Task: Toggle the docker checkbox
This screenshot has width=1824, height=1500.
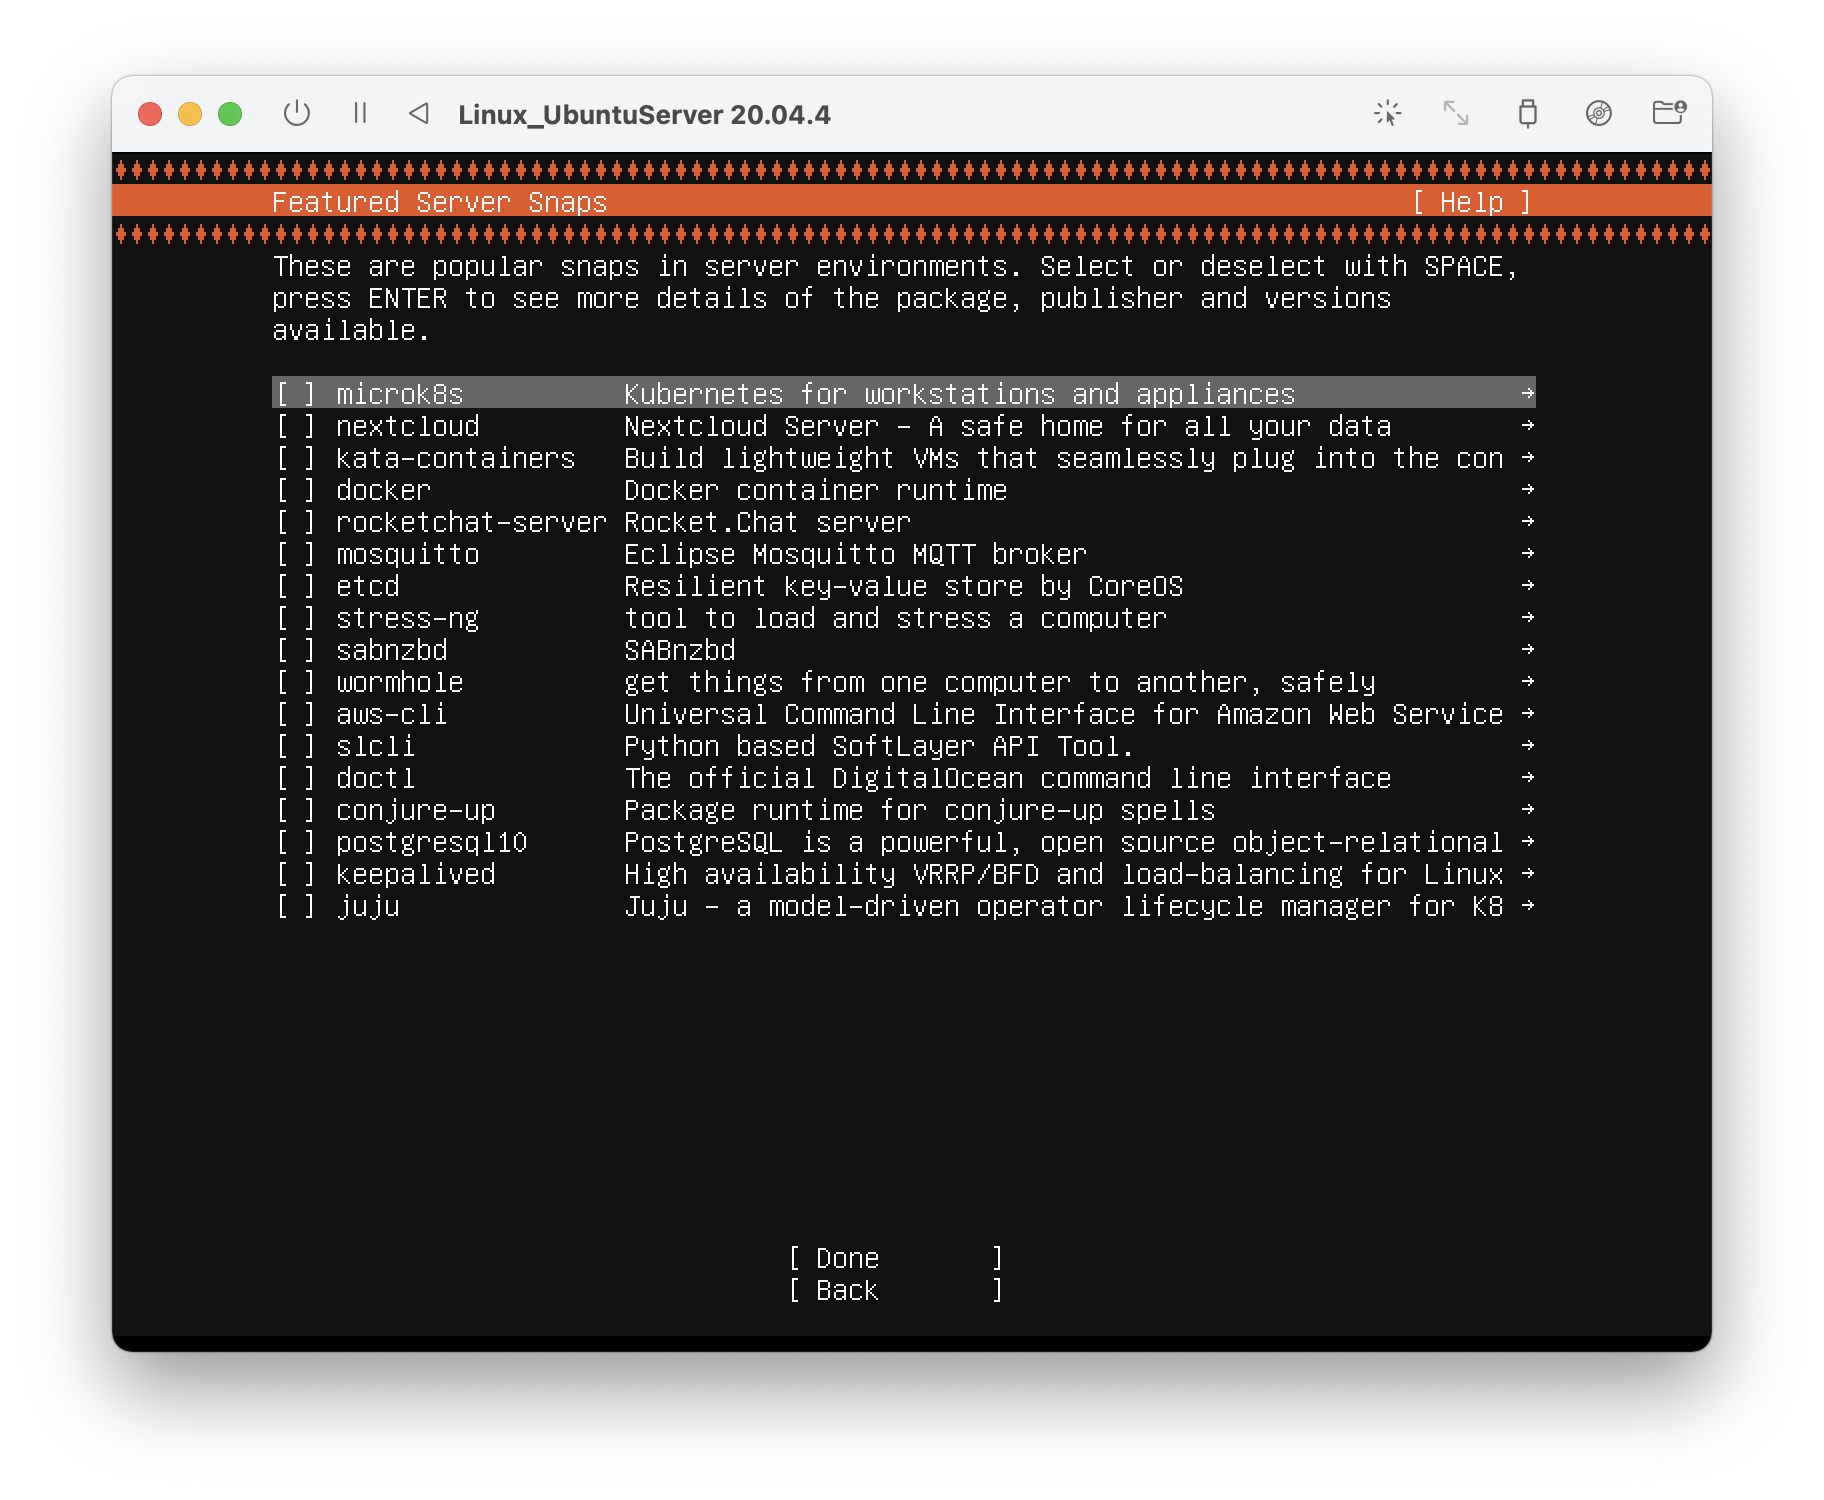Action: click(296, 490)
